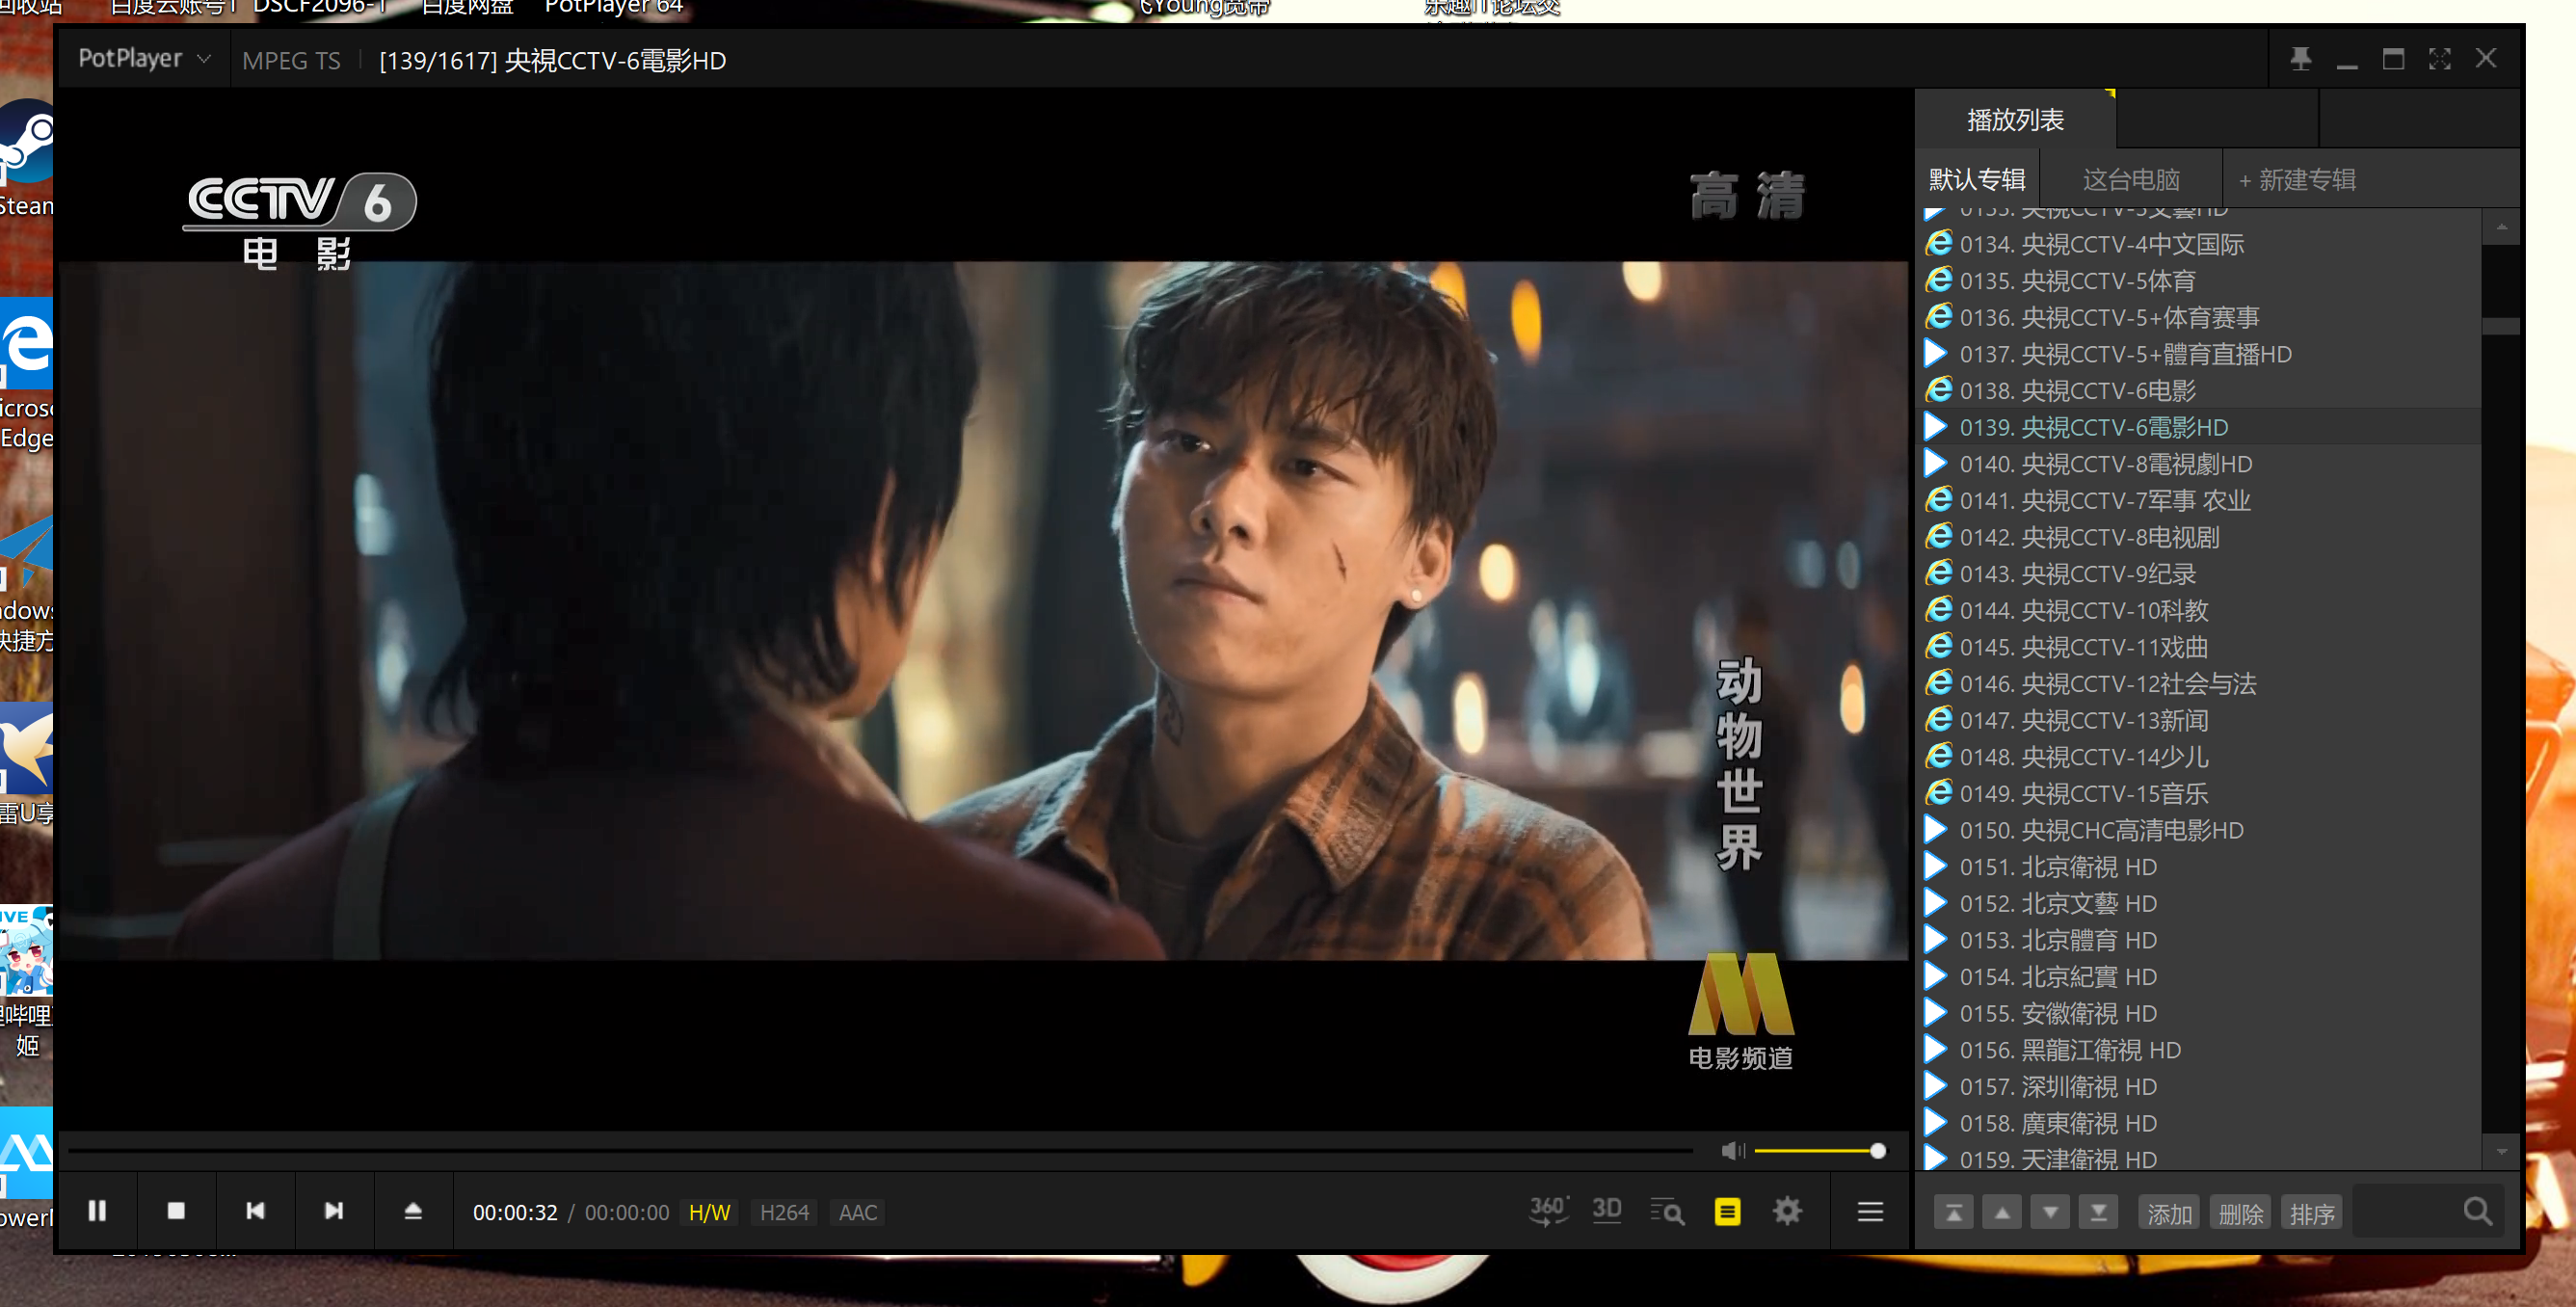Switch to the 播放列表 tab

tap(2015, 120)
